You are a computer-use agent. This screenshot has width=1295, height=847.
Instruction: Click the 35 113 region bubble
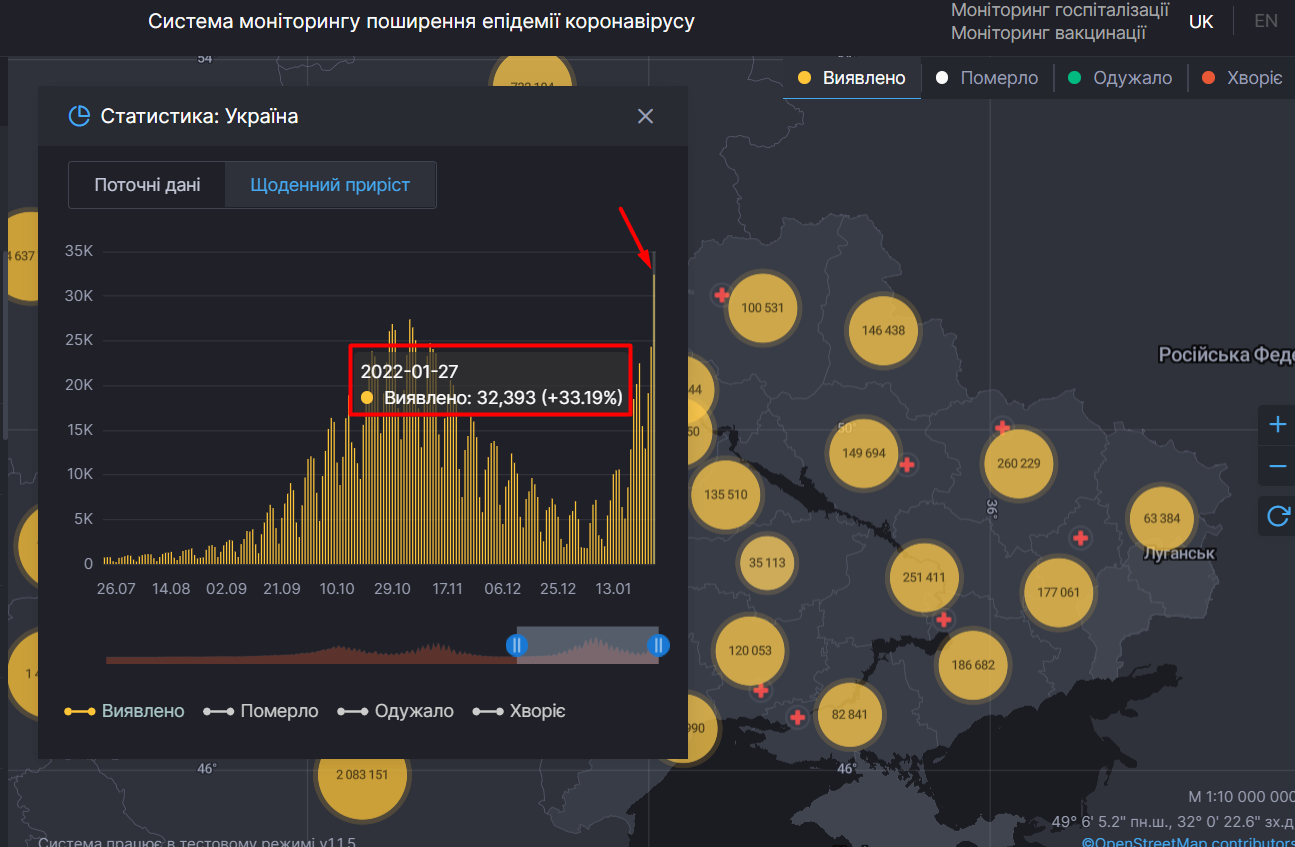click(767, 563)
